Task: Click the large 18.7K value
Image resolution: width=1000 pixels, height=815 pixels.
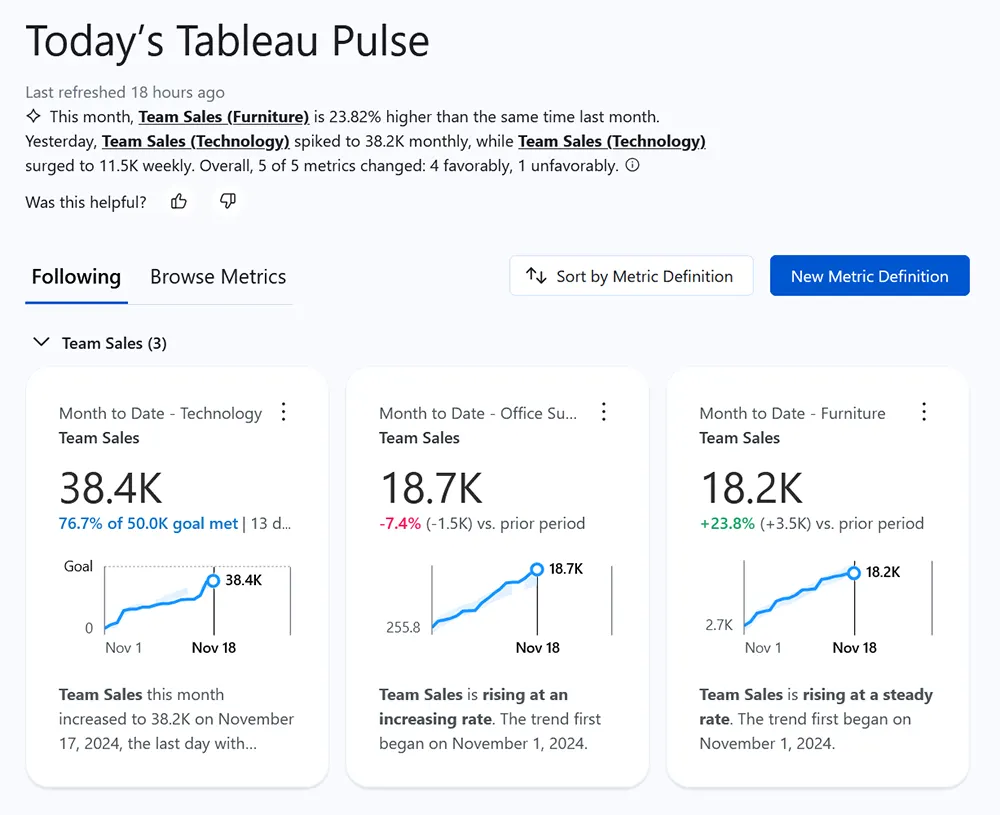Action: (x=431, y=488)
